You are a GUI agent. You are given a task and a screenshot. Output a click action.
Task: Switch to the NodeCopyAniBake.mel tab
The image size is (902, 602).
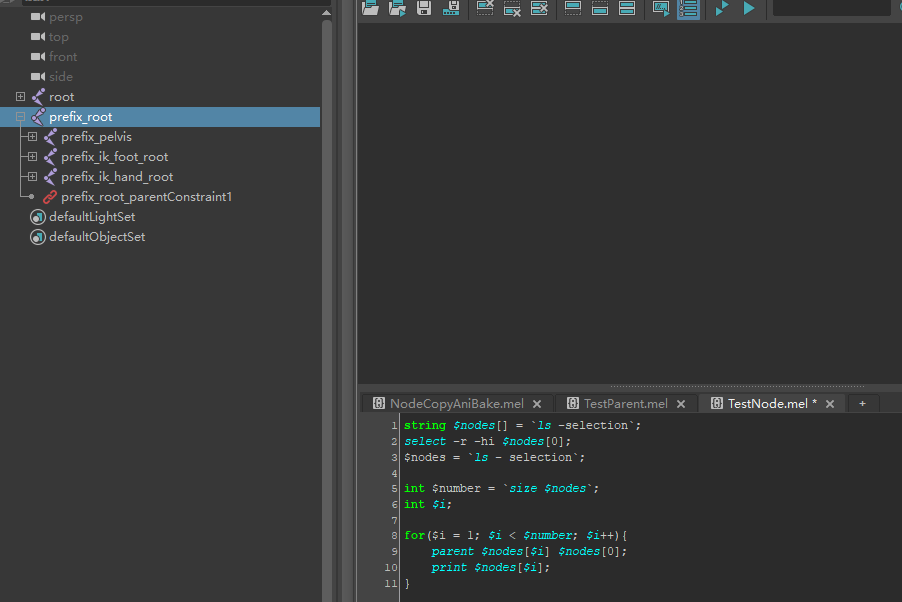click(457, 404)
